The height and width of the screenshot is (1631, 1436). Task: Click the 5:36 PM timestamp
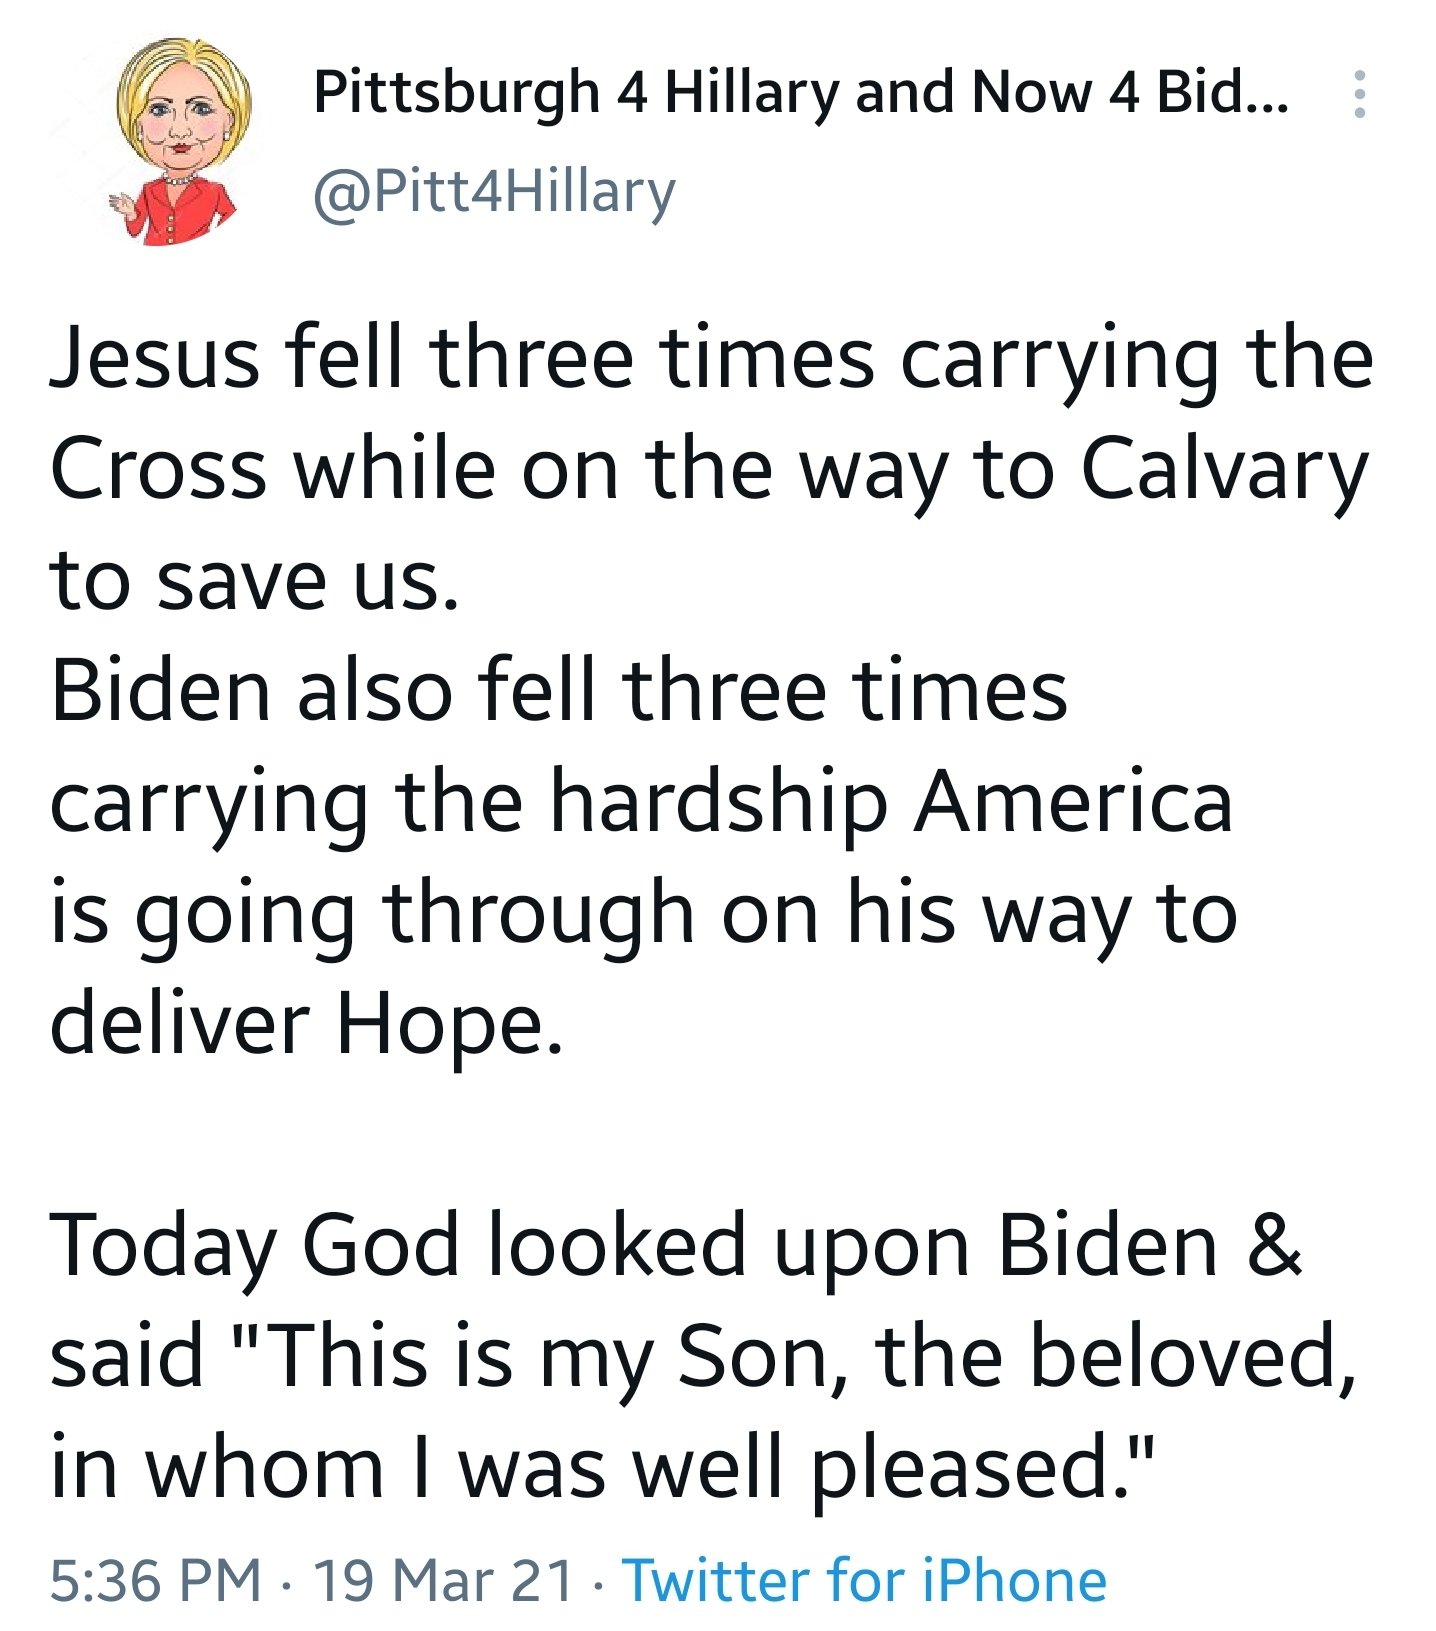pos(155,1580)
